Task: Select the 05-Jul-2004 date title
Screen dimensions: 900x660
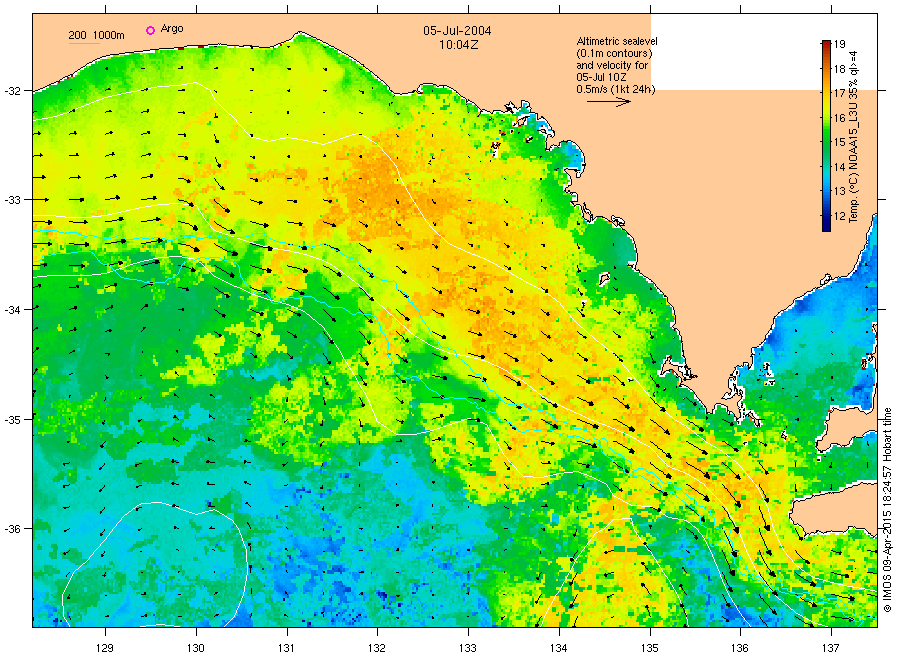Action: (457, 31)
